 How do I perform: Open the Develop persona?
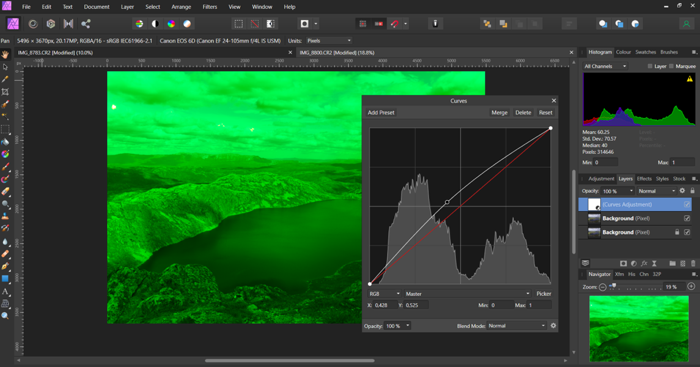[51, 24]
